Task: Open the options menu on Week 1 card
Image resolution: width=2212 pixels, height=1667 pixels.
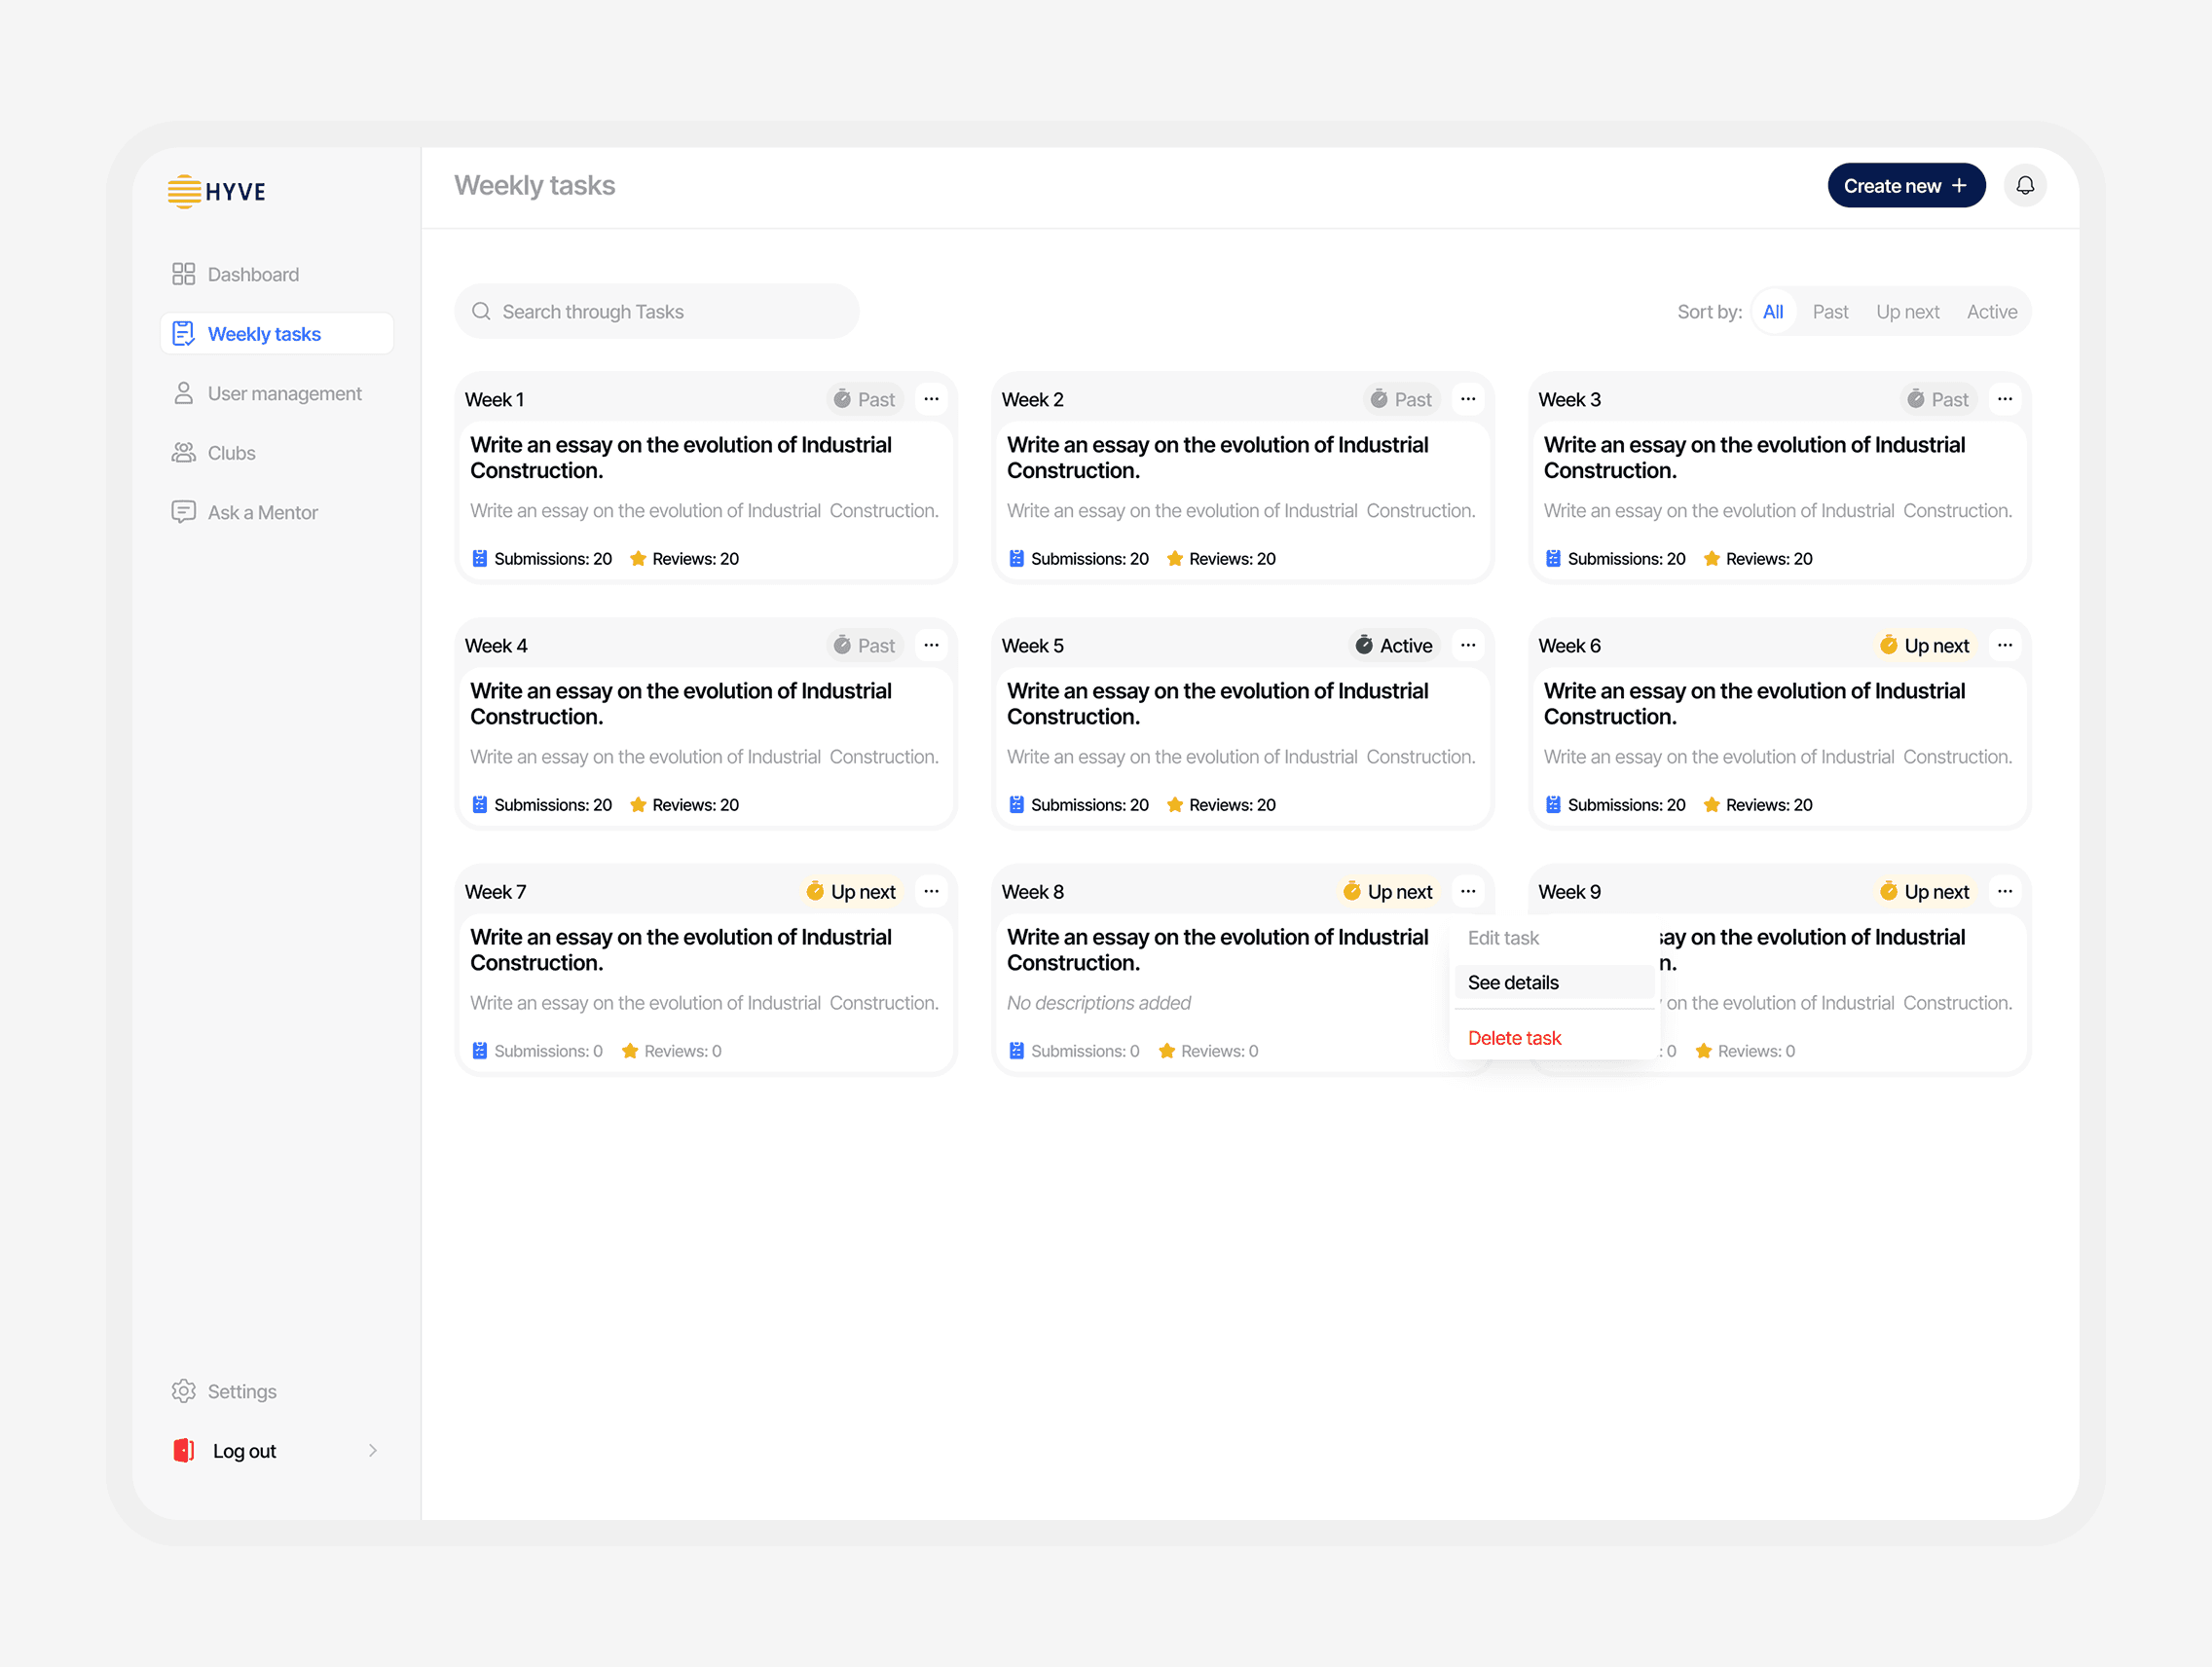Action: click(931, 398)
